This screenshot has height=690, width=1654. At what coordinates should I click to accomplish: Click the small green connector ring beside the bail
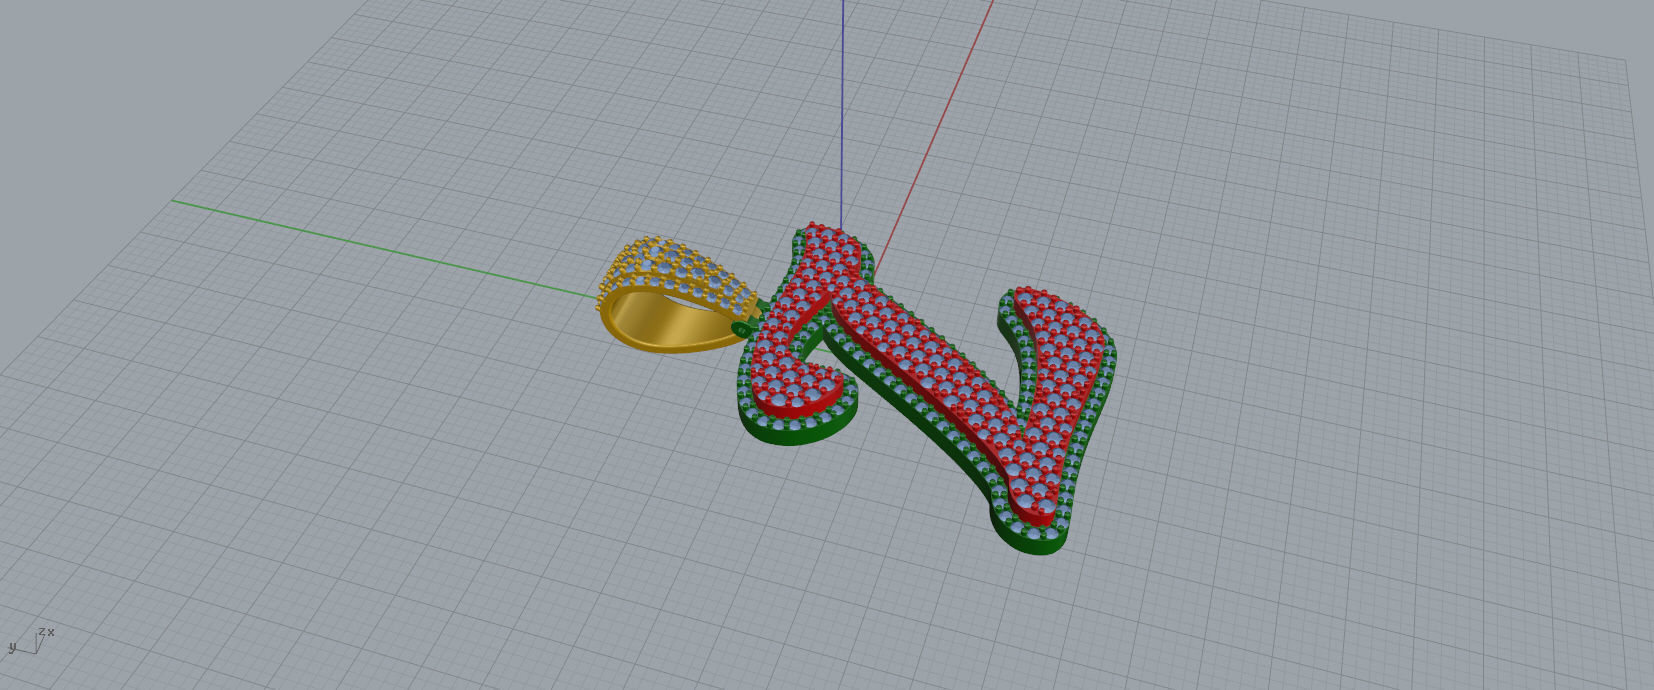(742, 328)
